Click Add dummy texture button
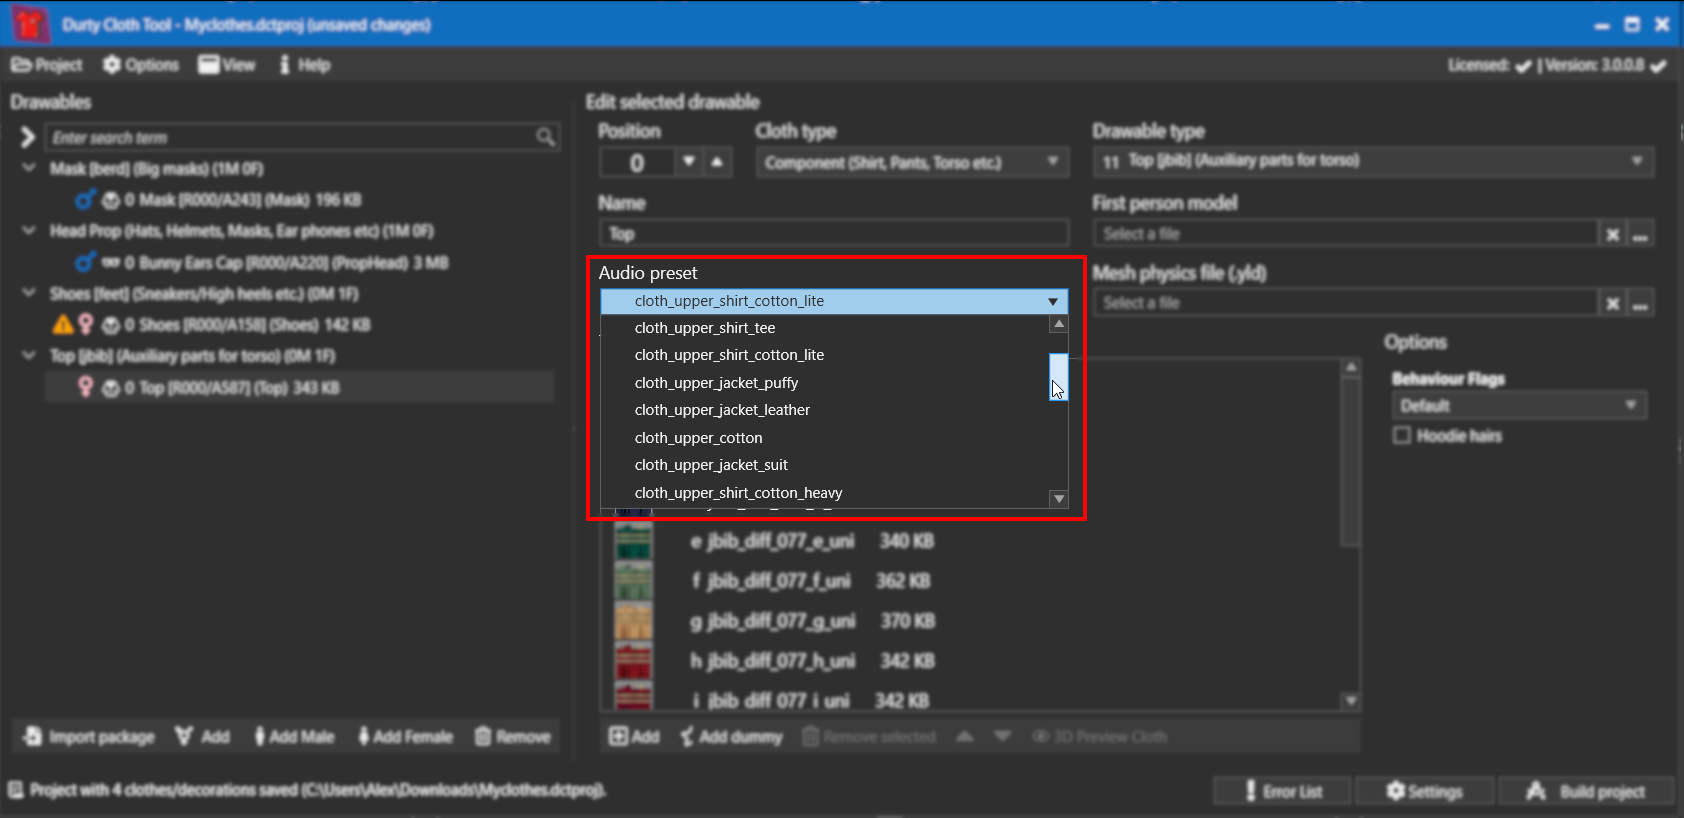1684x818 pixels. tap(731, 737)
